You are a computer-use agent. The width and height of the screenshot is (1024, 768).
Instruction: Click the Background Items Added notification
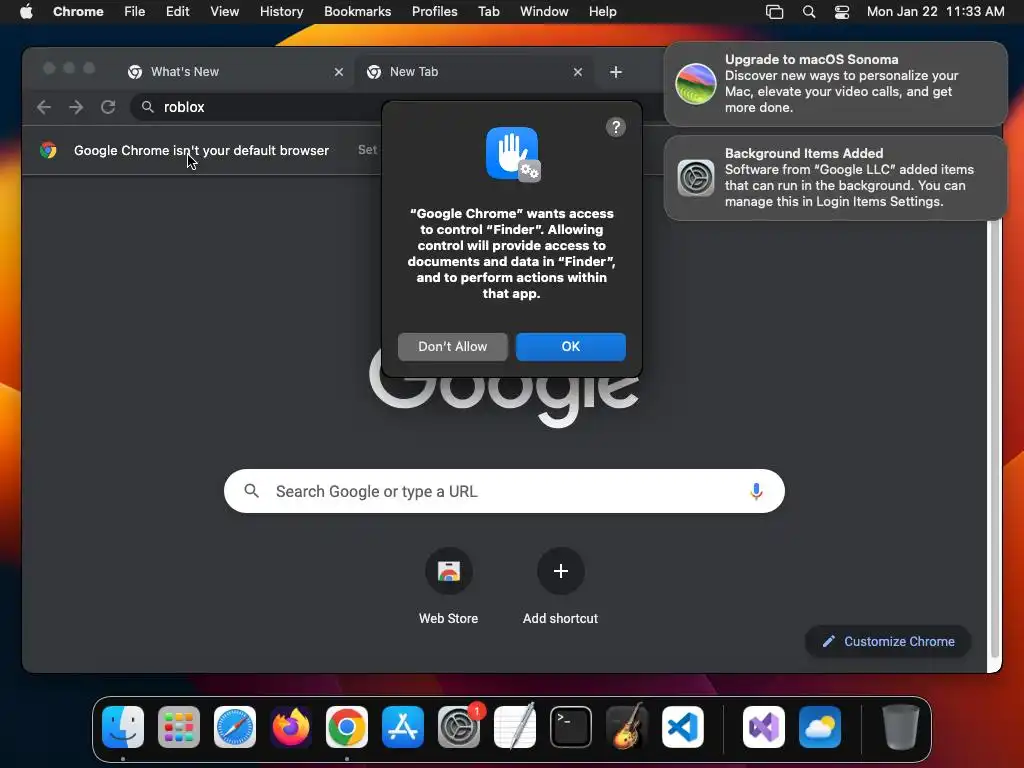click(835, 178)
